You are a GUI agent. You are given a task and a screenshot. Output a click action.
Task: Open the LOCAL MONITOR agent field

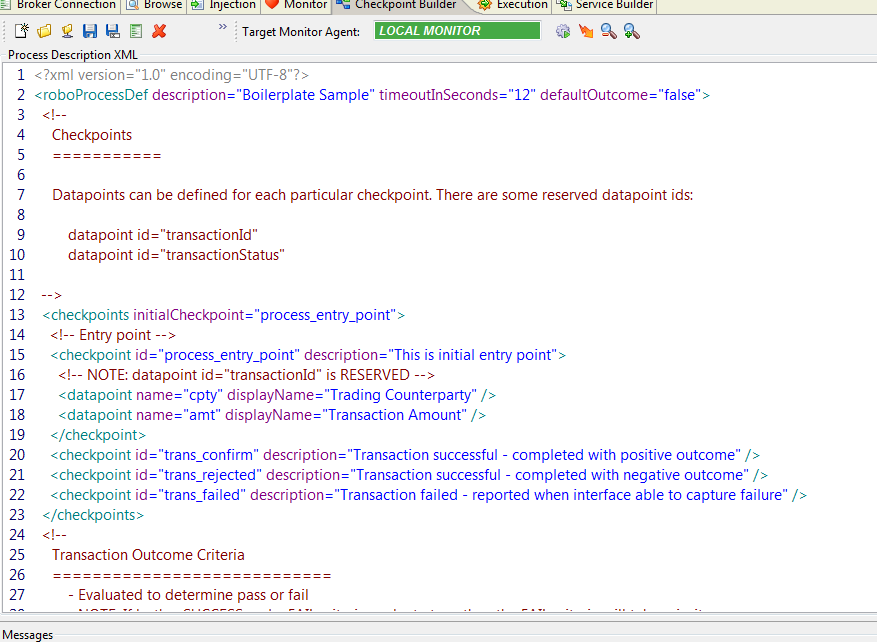point(457,31)
